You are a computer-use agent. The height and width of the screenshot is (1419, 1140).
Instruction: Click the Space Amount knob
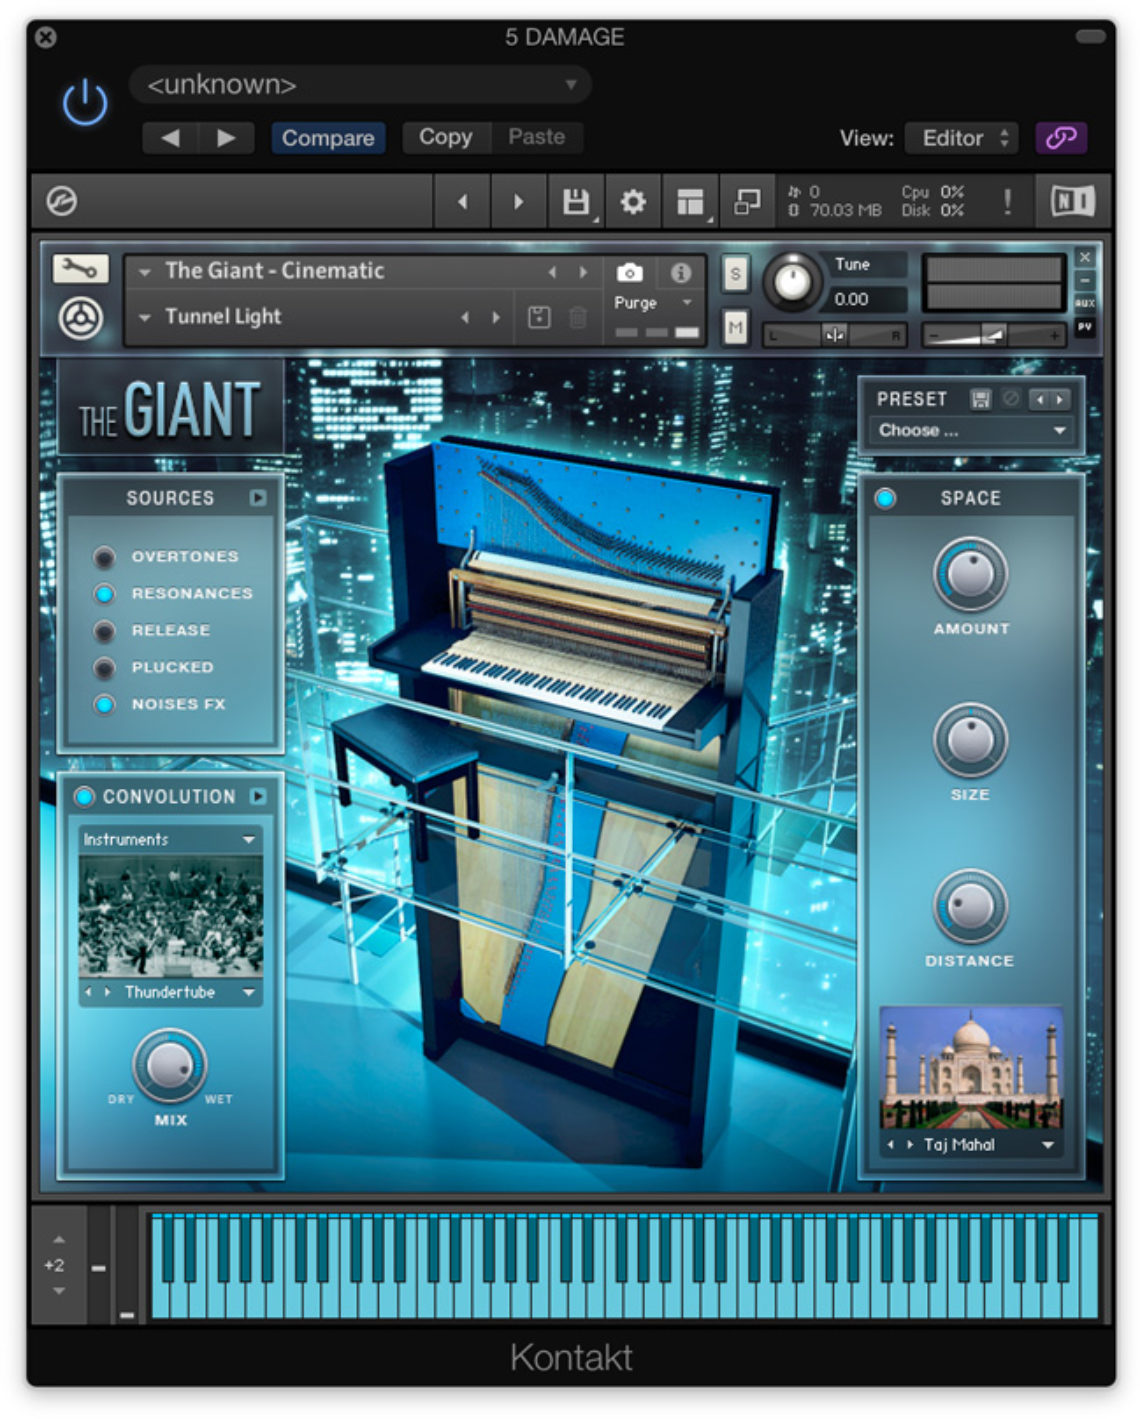coord(970,574)
